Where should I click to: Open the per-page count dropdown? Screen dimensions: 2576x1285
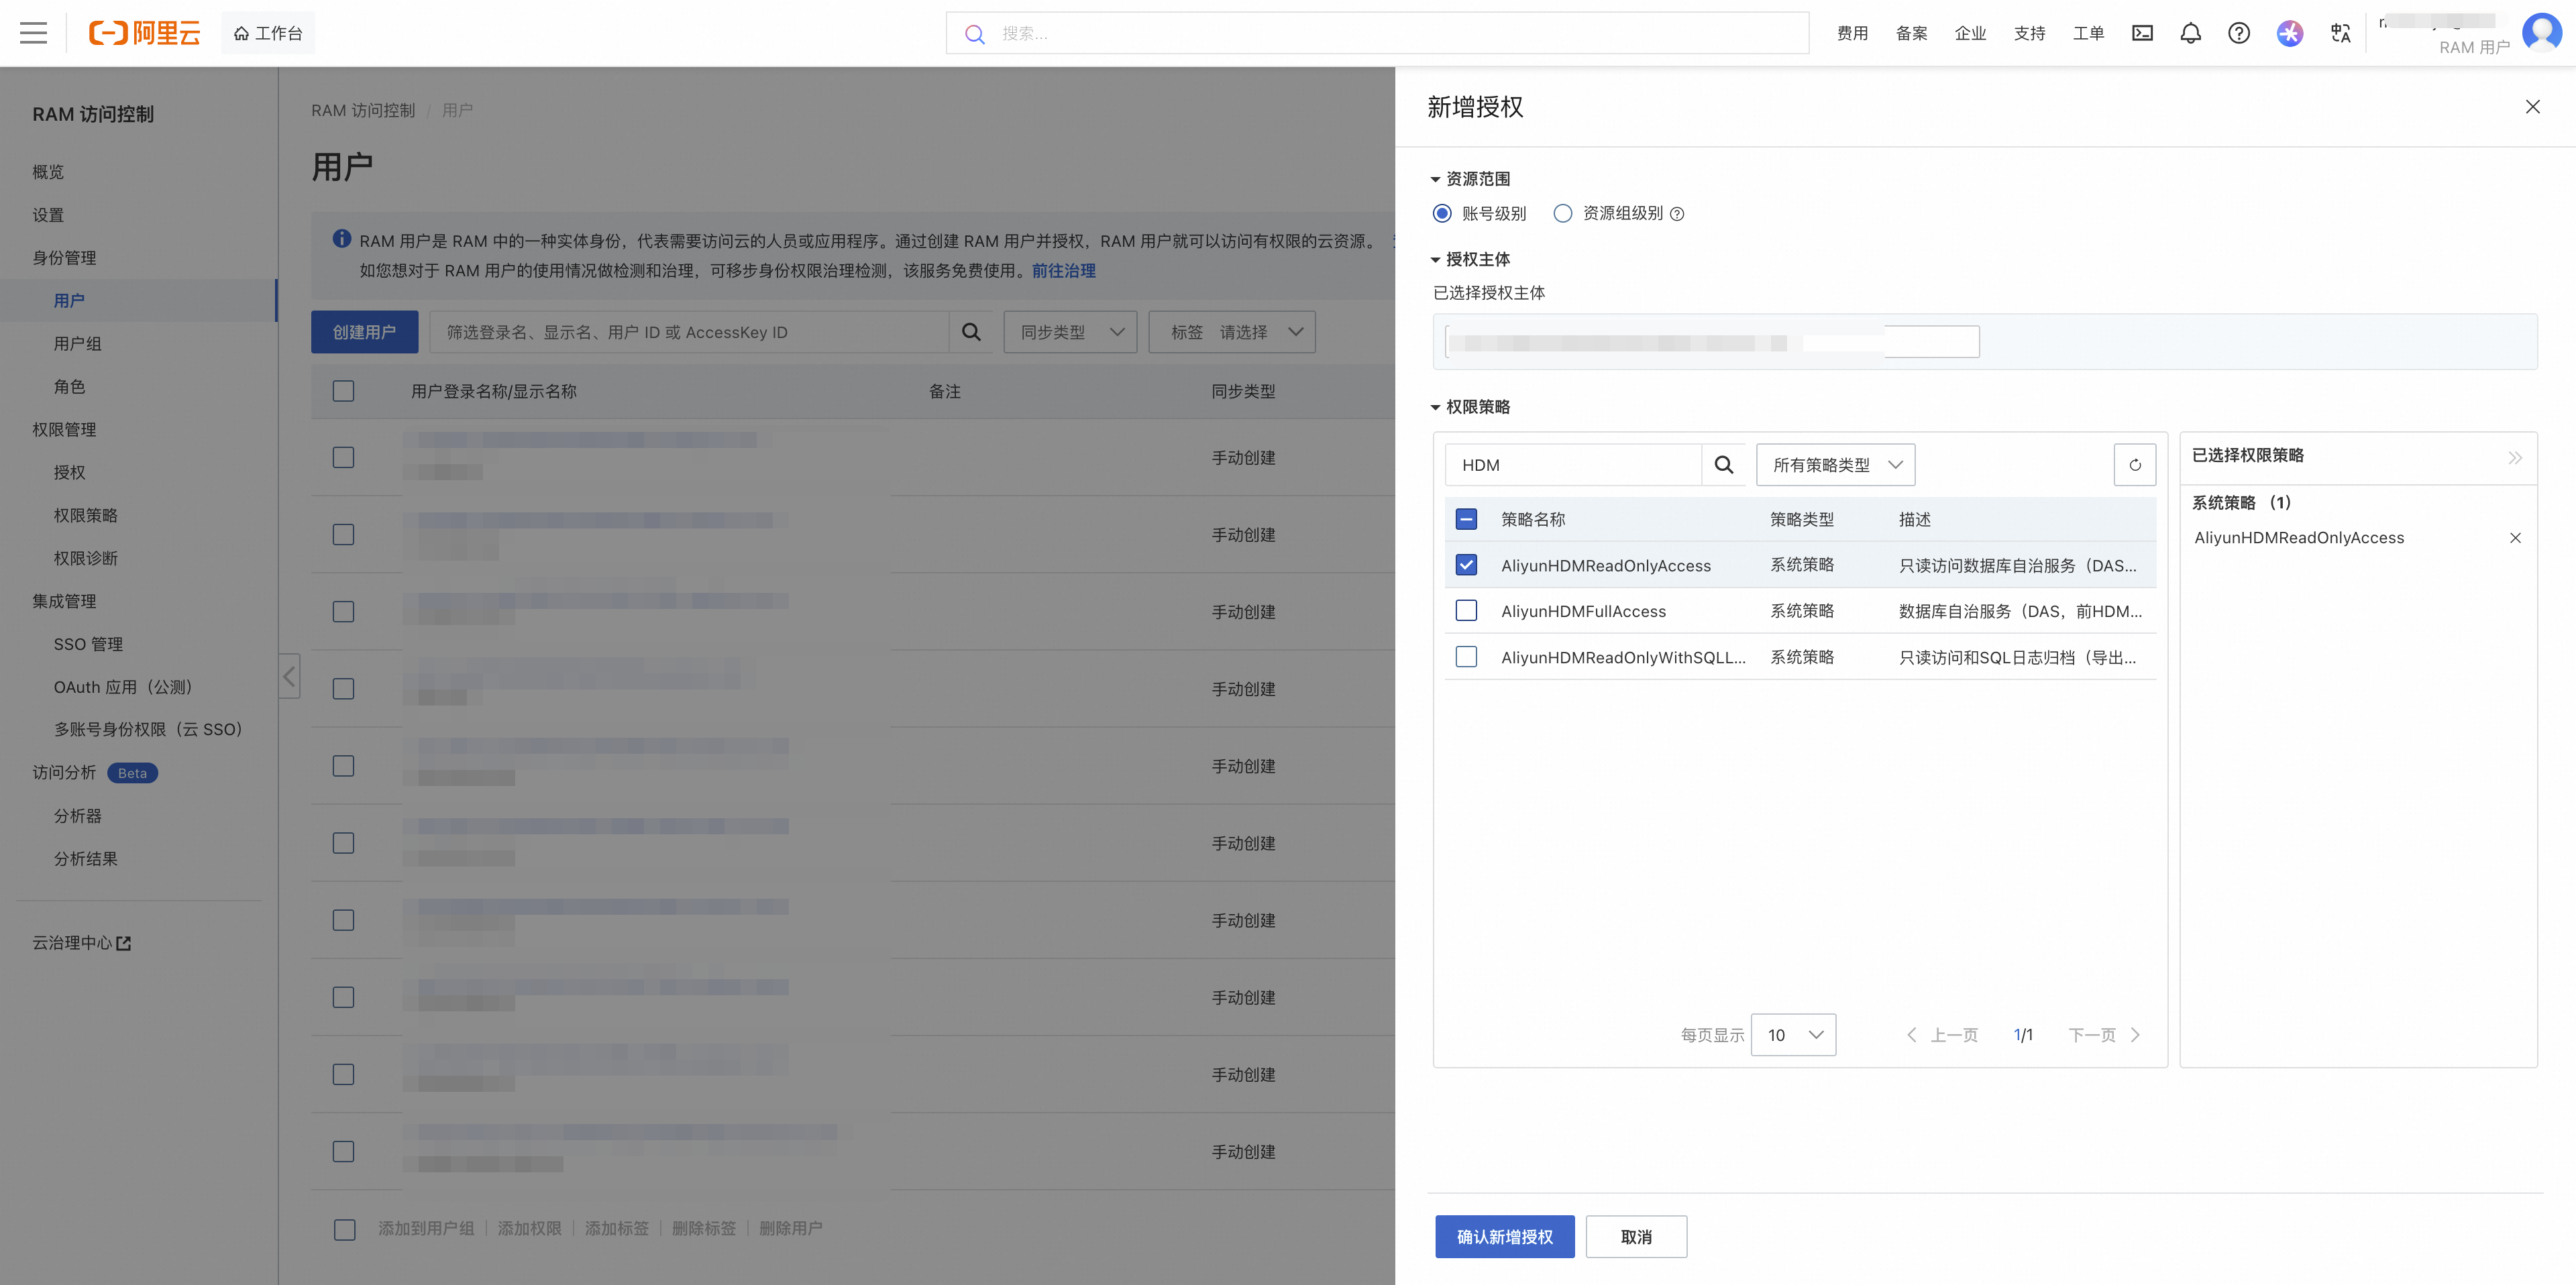click(1793, 1035)
